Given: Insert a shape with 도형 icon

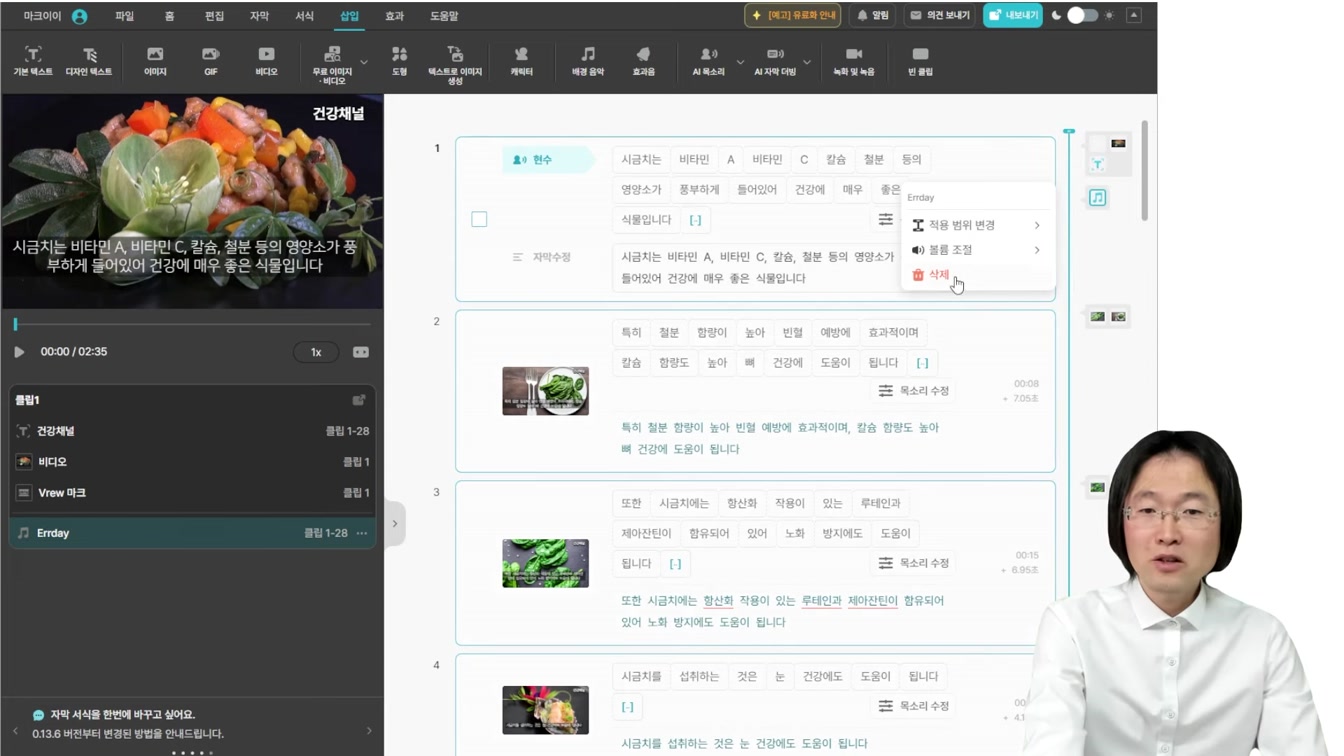Looking at the screenshot, I should click(399, 60).
